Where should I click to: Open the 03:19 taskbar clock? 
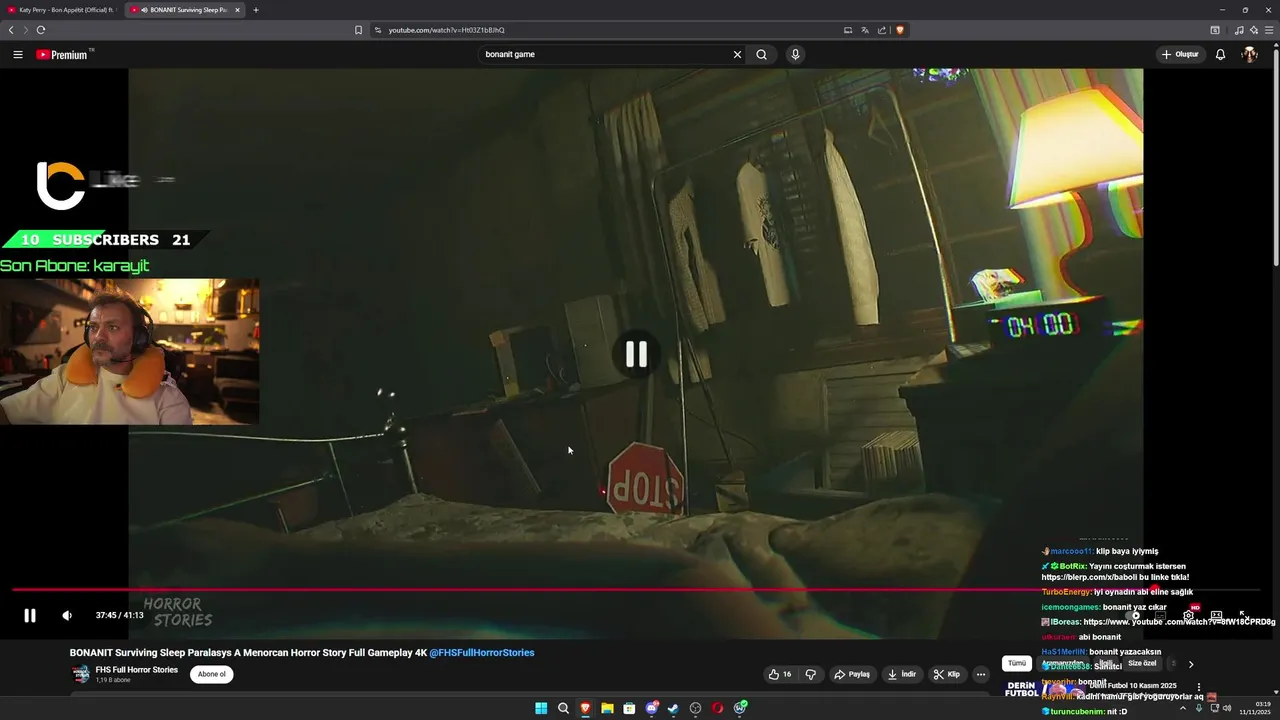[1255, 708]
